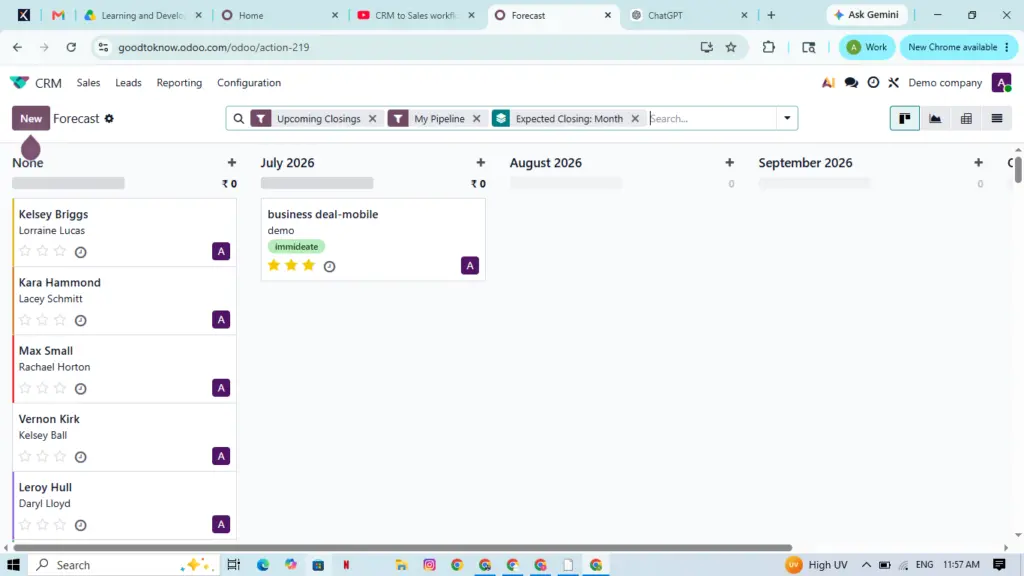Open activity clock on Kelsey Briggs card
The width and height of the screenshot is (1024, 576).
pos(80,252)
